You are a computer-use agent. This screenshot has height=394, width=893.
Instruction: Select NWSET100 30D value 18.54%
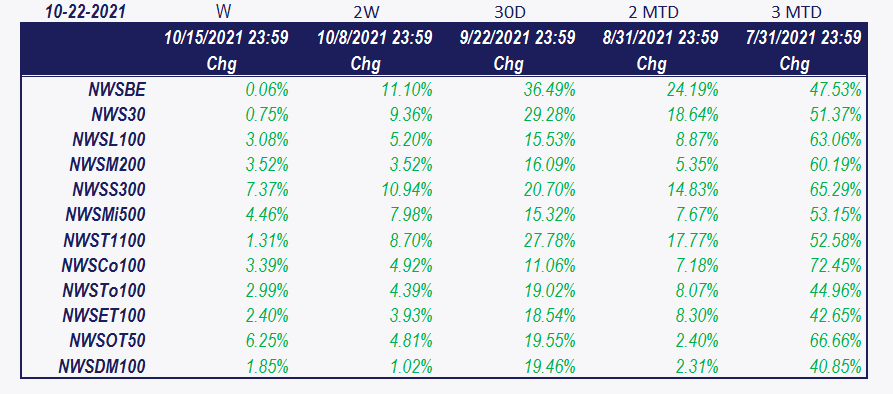[x=549, y=315]
